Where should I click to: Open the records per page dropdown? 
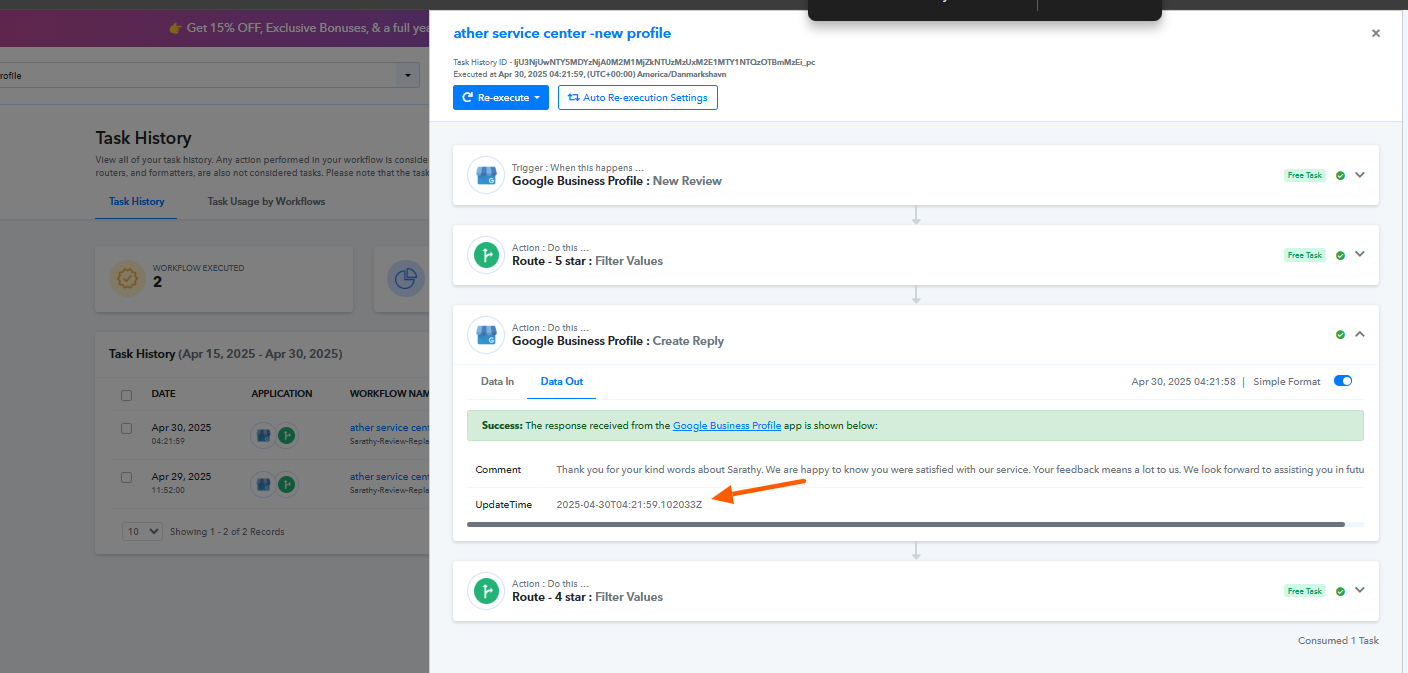142,532
